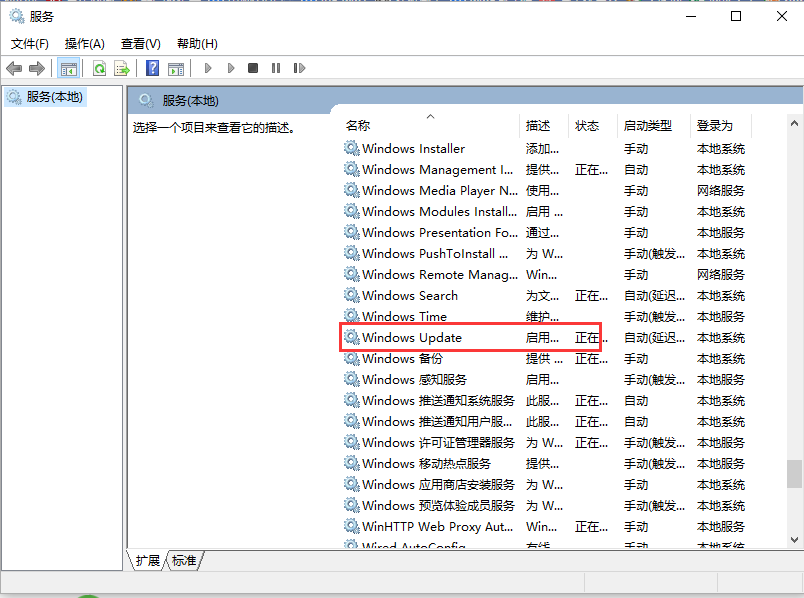The width and height of the screenshot is (804, 598).
Task: Click the Back navigation arrow icon
Action: (14, 68)
